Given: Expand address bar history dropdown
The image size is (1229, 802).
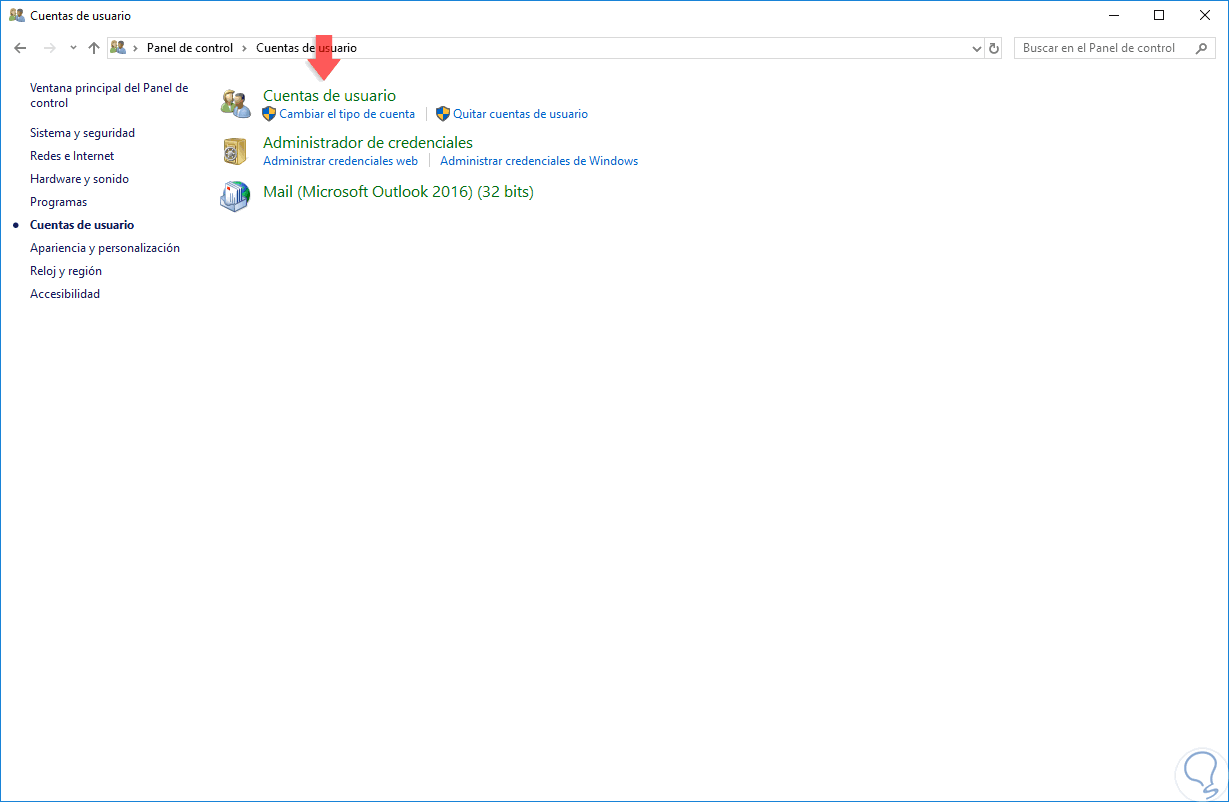Looking at the screenshot, I should tap(977, 48).
